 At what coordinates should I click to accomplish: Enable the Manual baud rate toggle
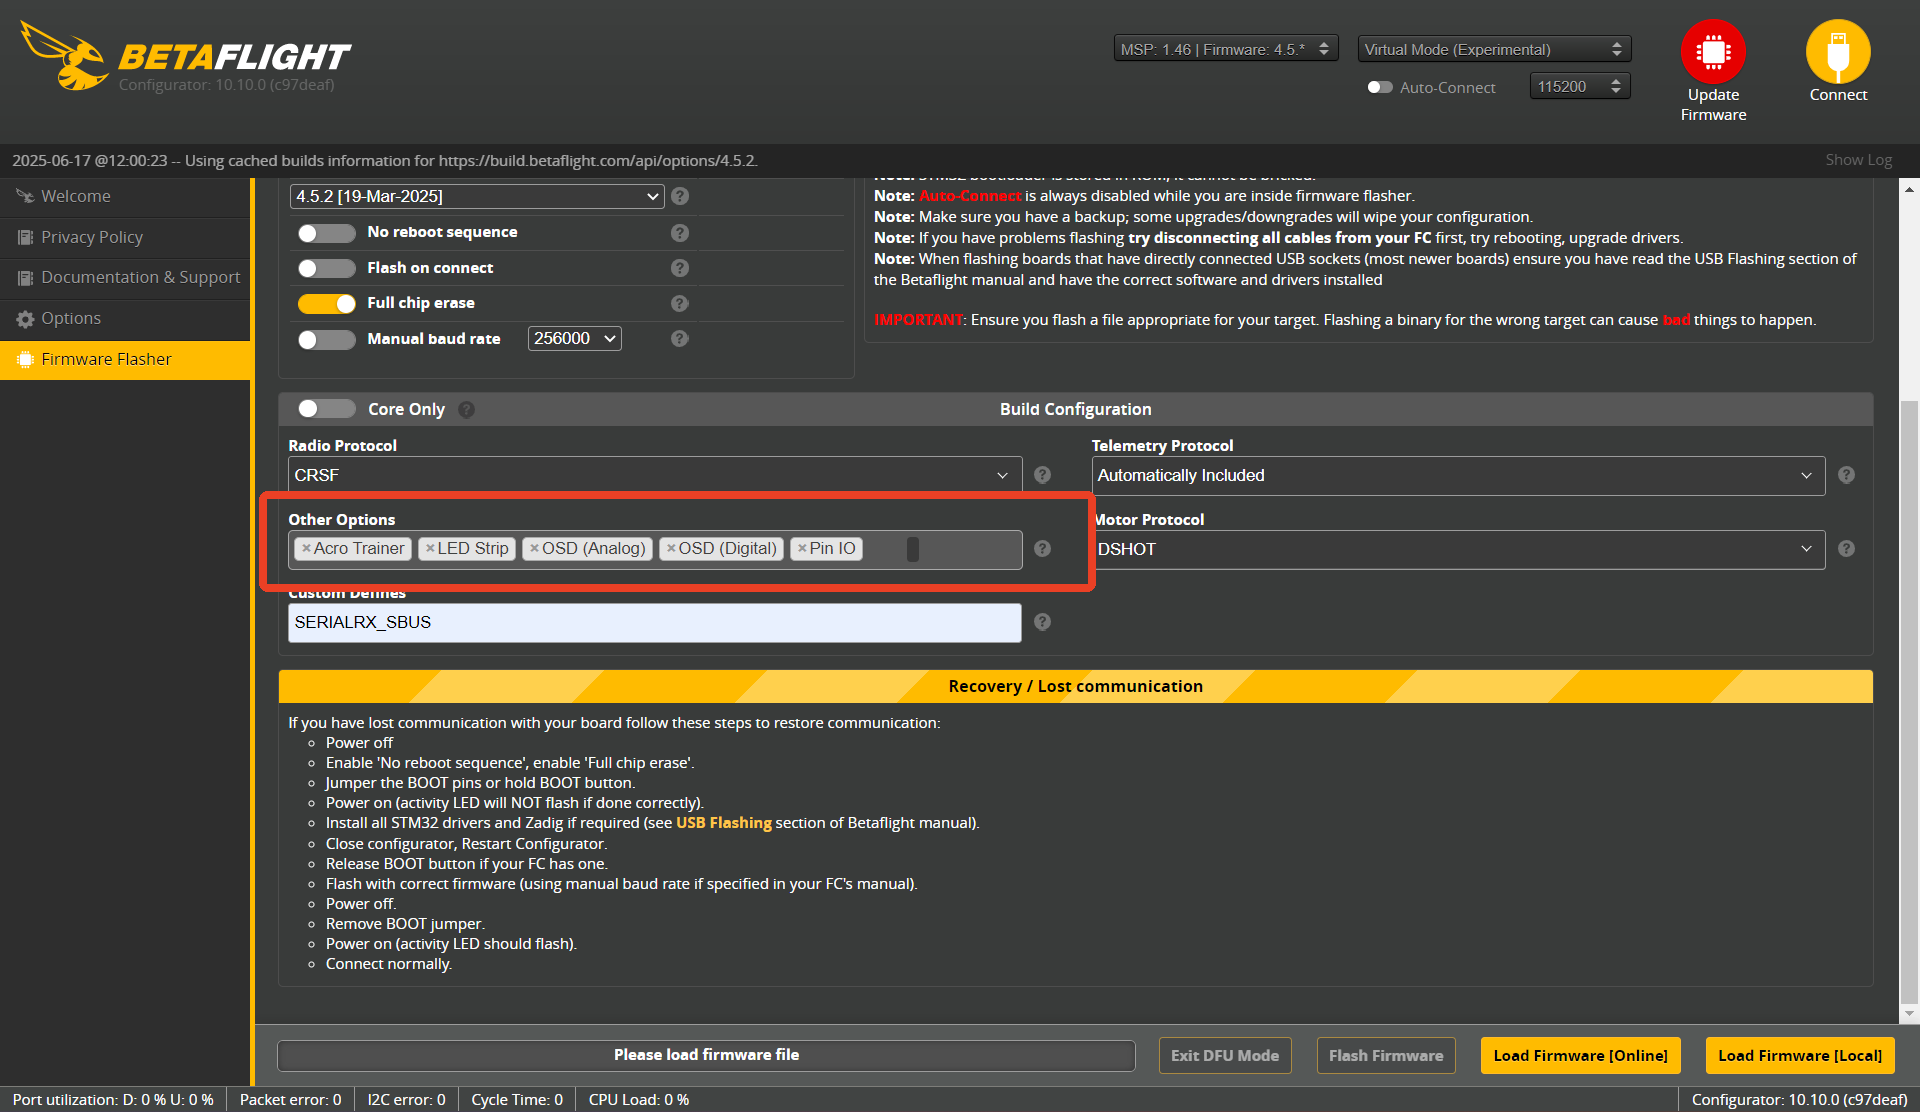point(326,339)
